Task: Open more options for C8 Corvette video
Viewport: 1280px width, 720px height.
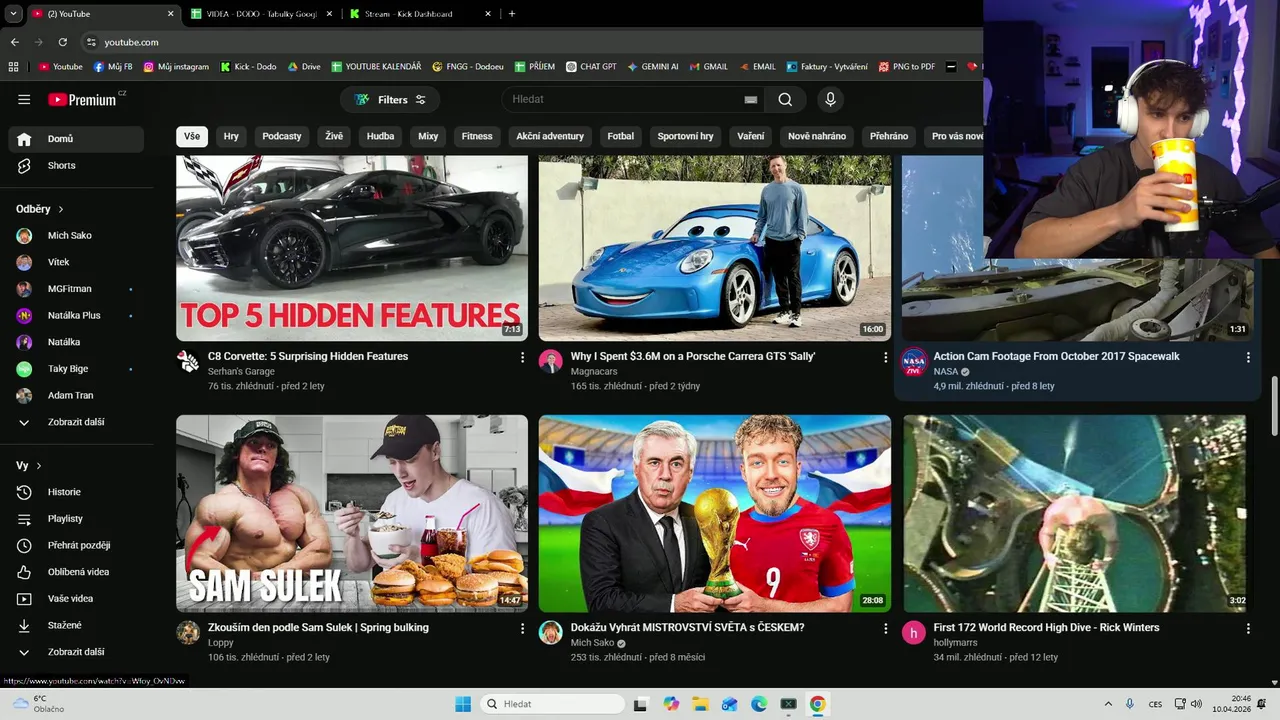Action: 522,357
